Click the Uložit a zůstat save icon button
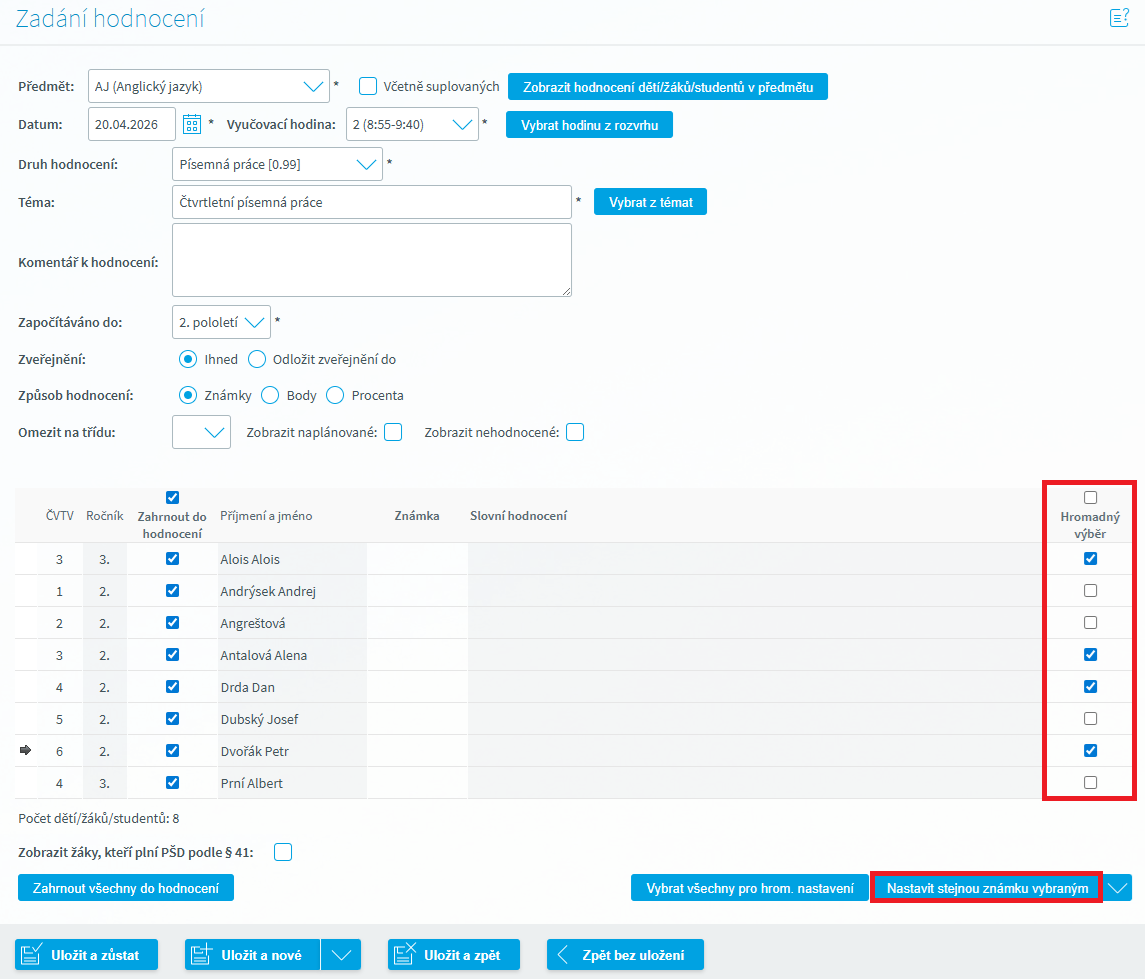 pyautogui.click(x=89, y=955)
